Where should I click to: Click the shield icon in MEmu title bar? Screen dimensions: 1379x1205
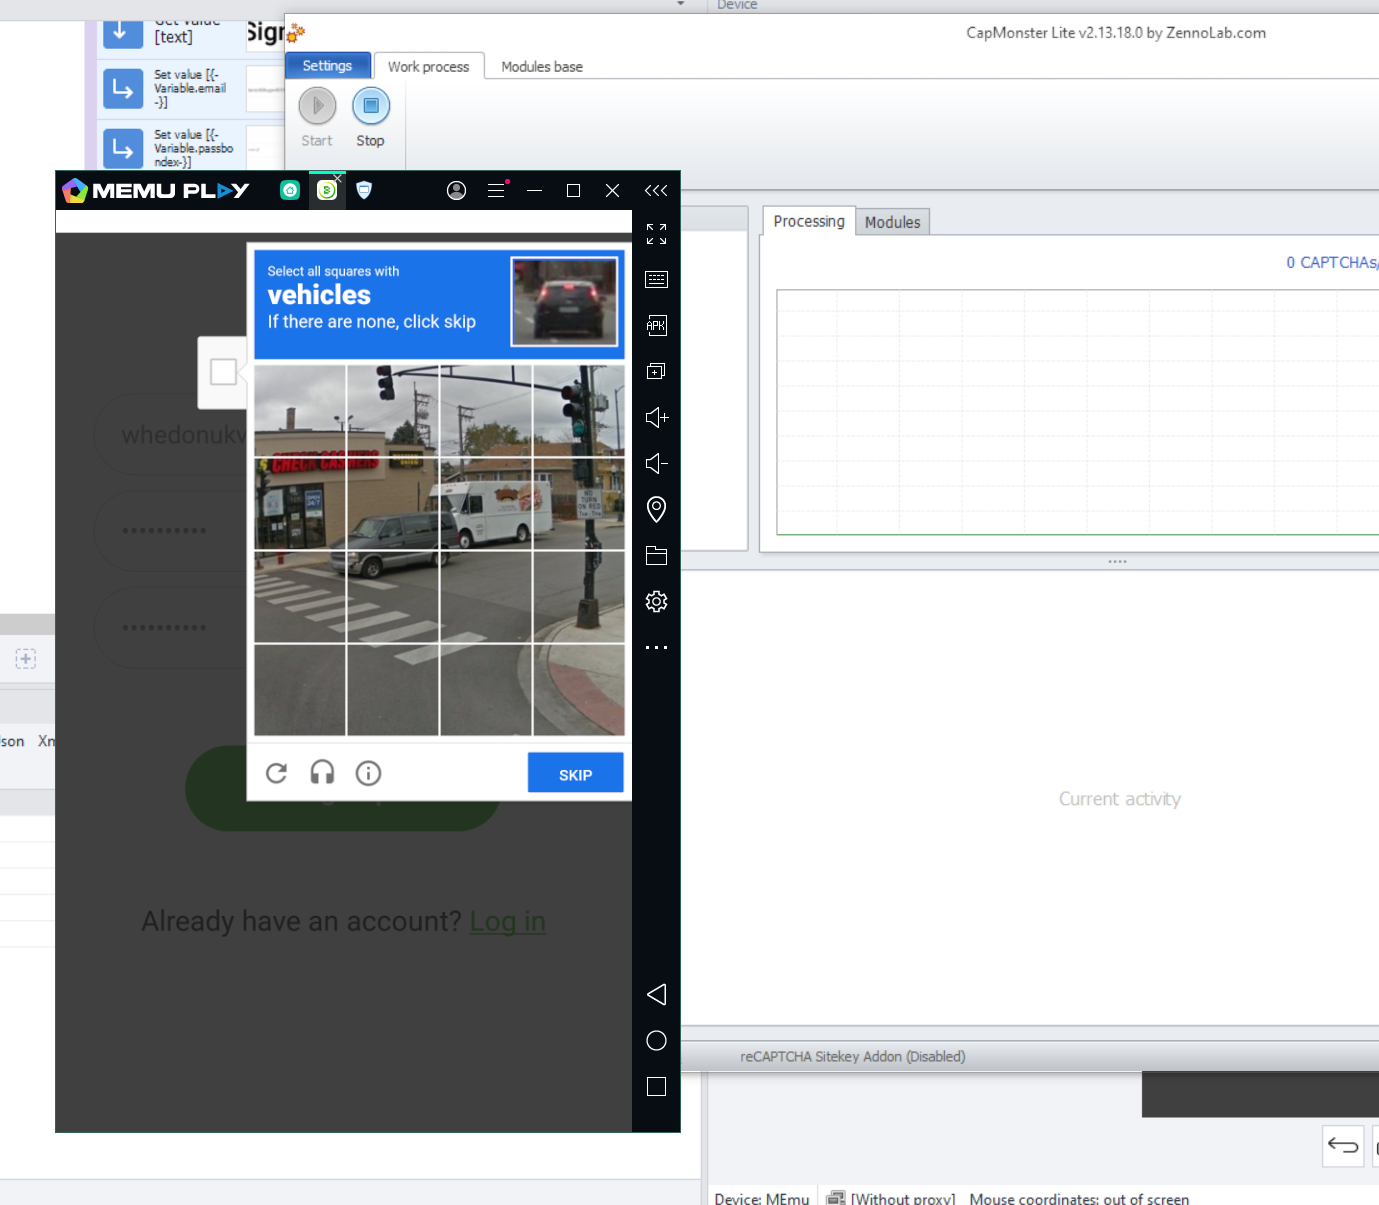coord(364,190)
